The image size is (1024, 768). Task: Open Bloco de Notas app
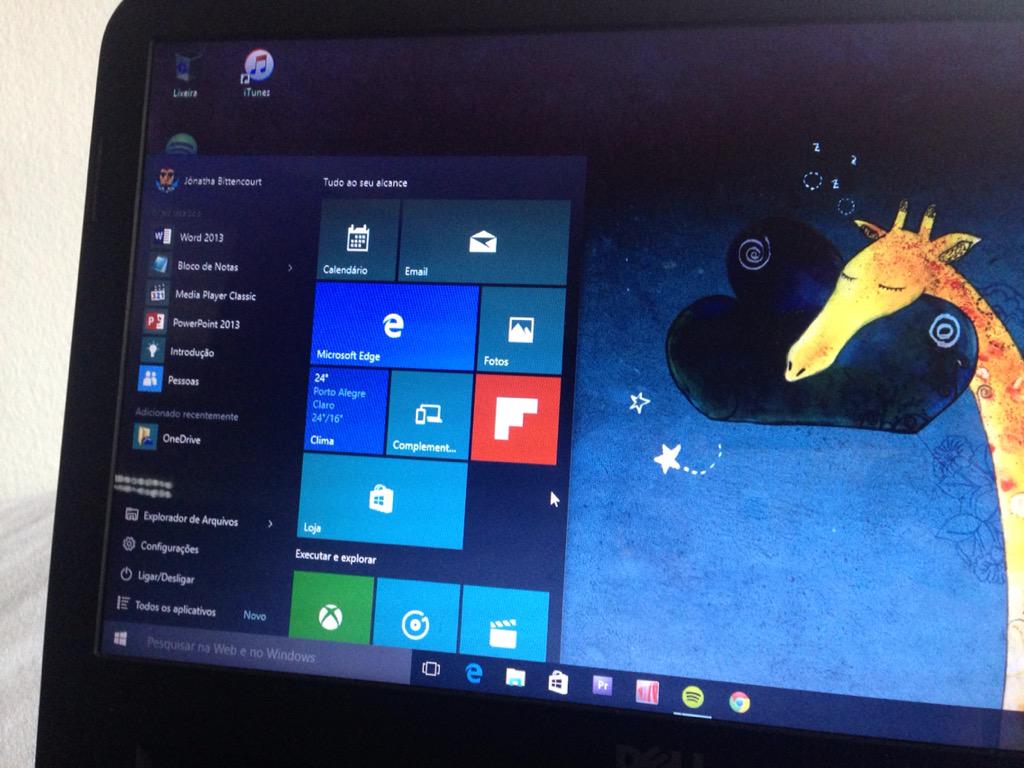pyautogui.click(x=195, y=265)
